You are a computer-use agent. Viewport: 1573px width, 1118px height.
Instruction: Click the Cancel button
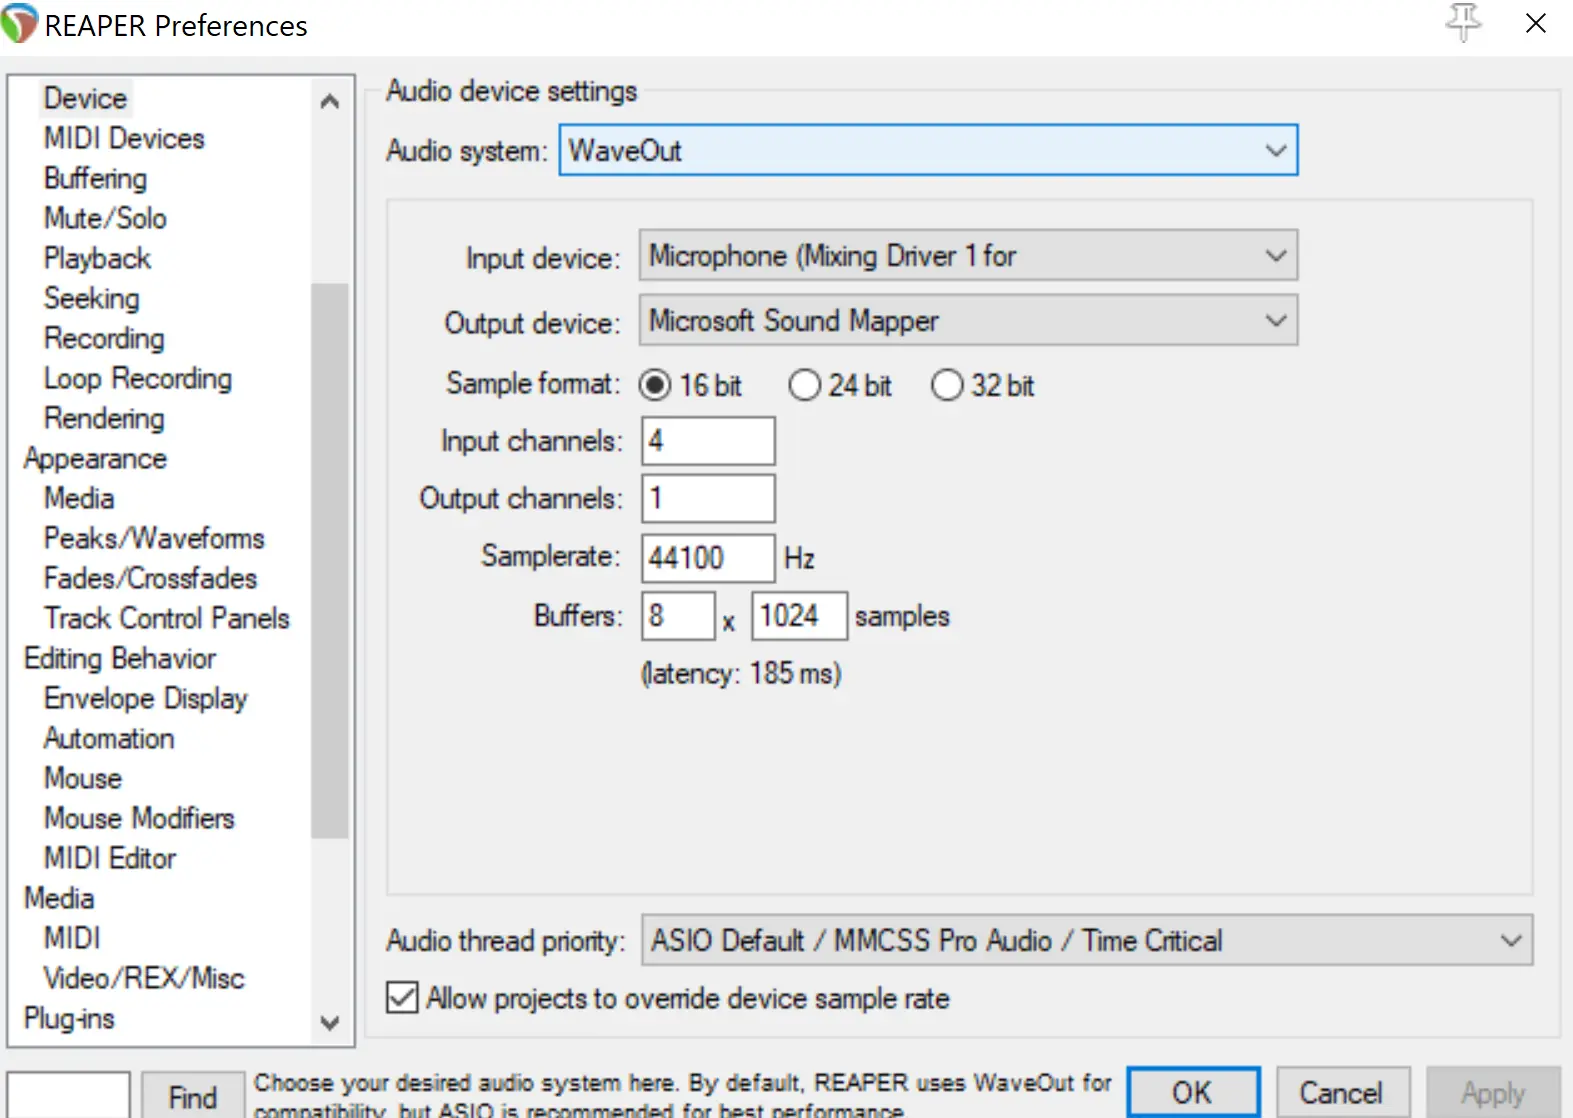[1341, 1092]
